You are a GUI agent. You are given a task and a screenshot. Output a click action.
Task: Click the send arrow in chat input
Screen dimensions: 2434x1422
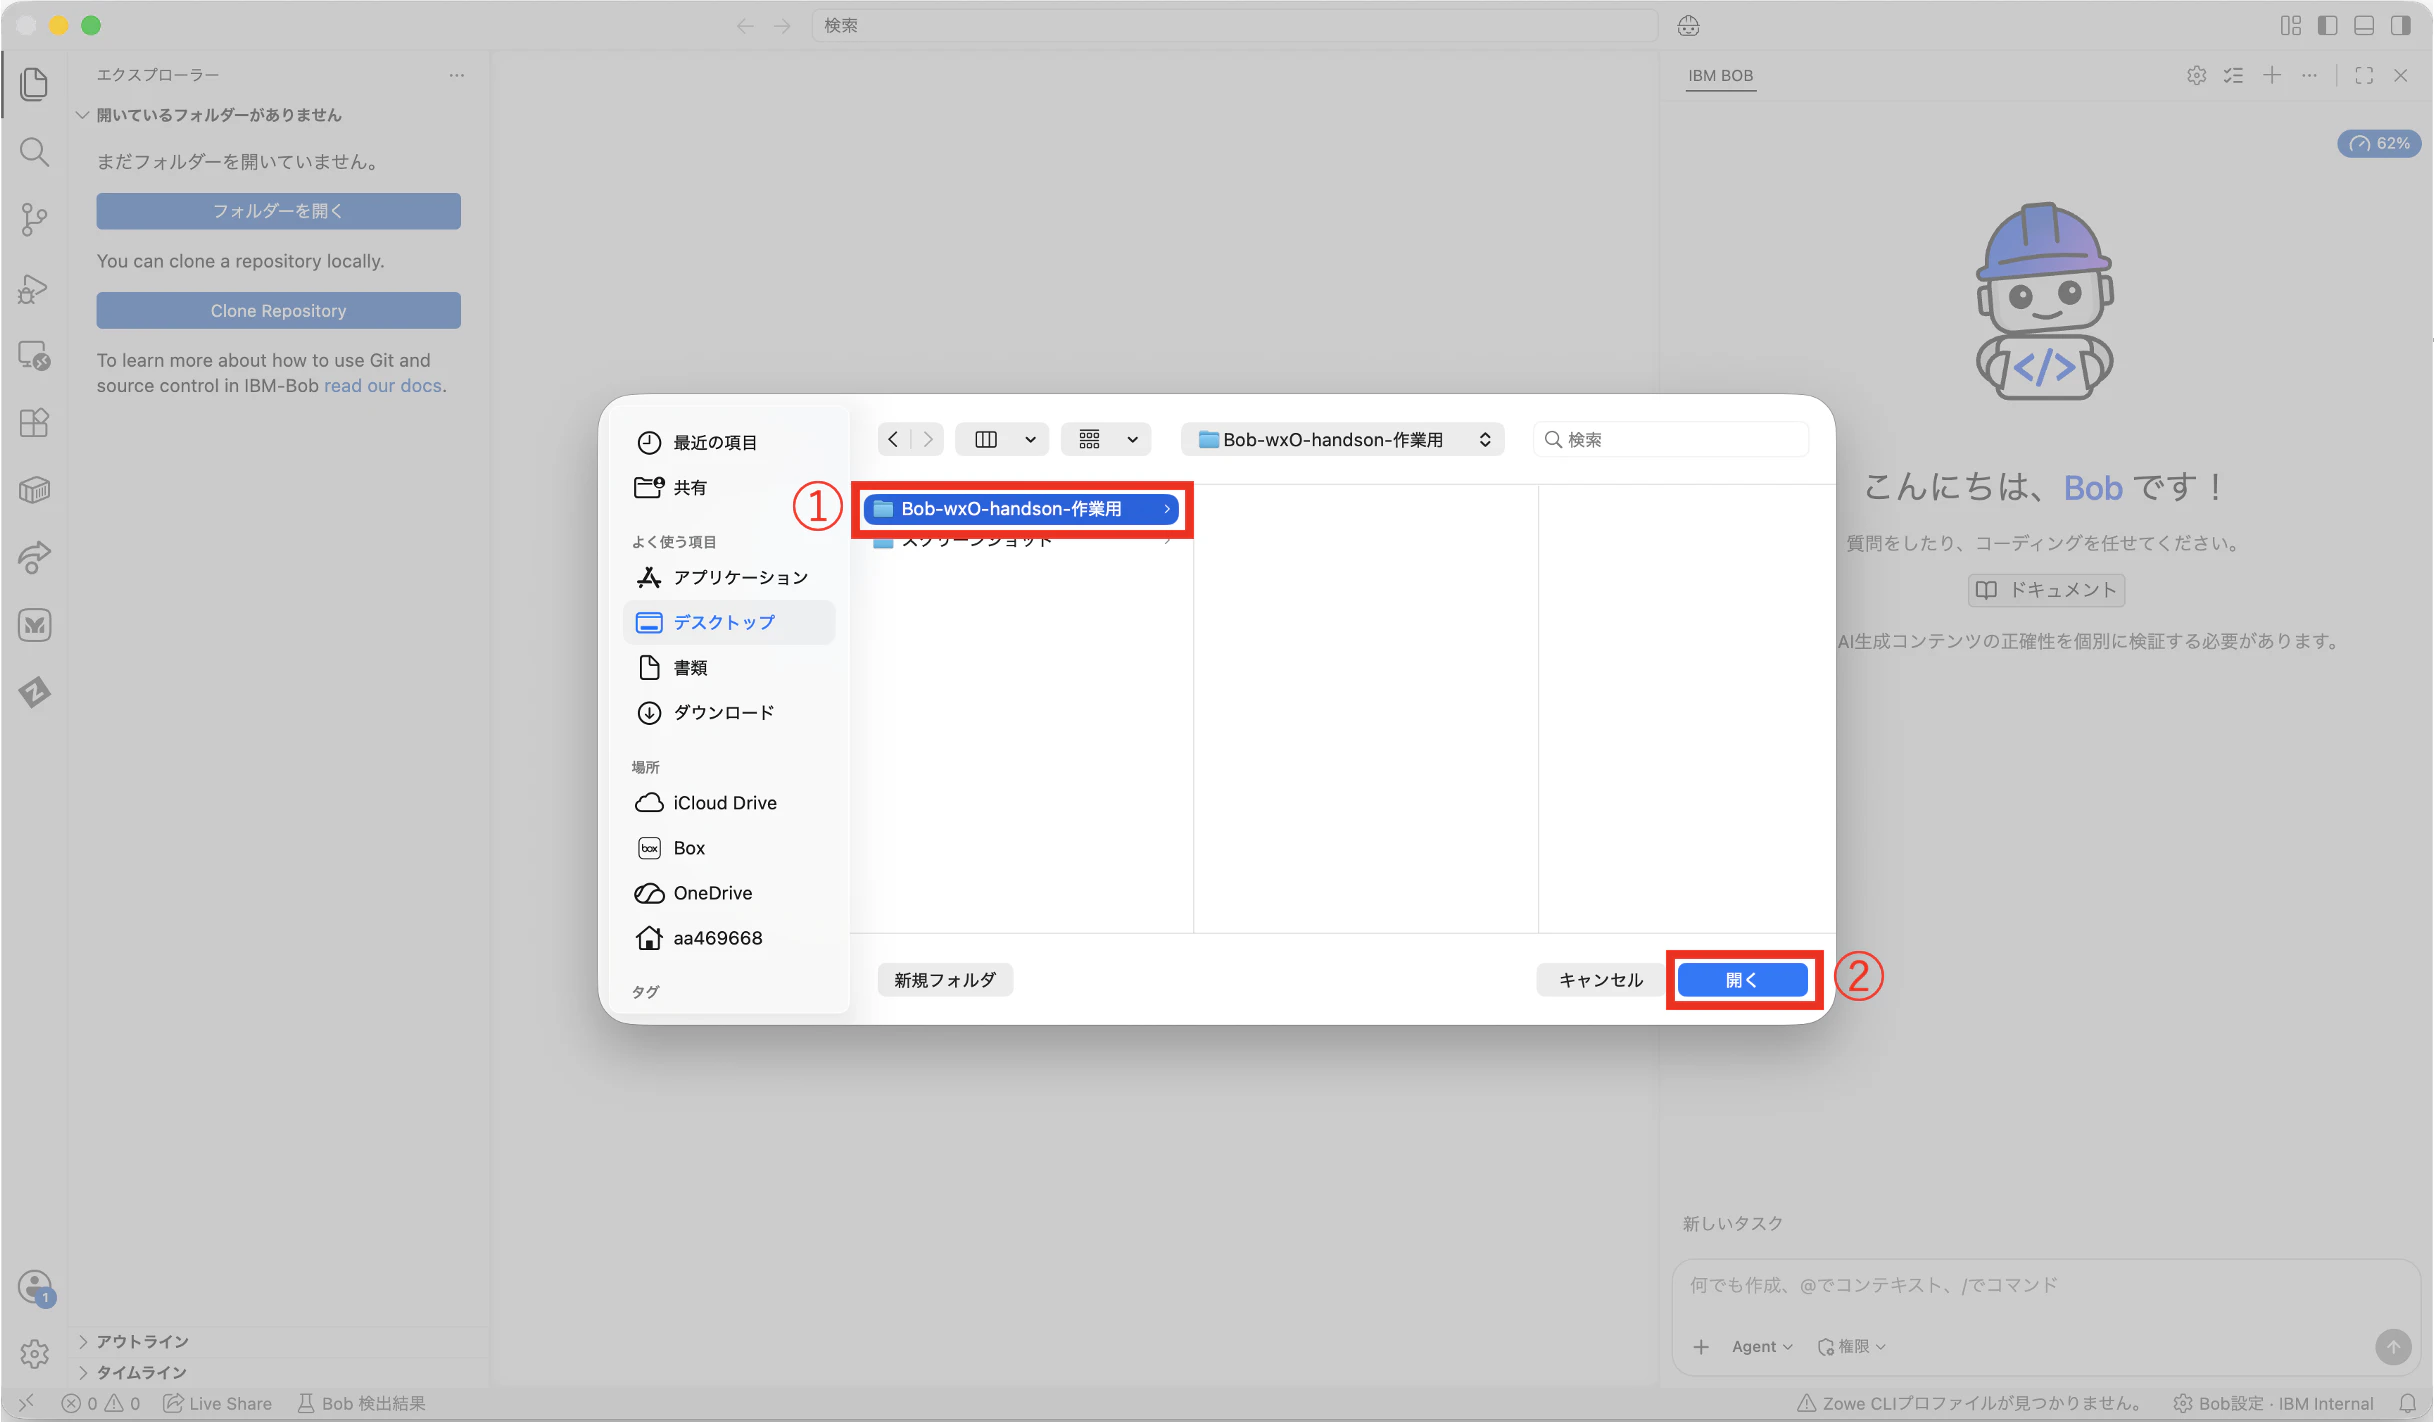tap(2393, 1347)
